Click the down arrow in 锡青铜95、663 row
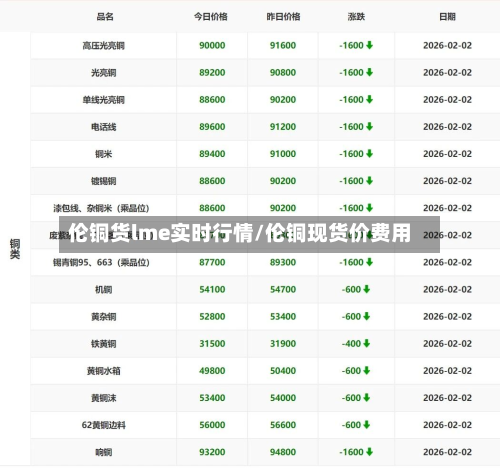 click(x=369, y=262)
